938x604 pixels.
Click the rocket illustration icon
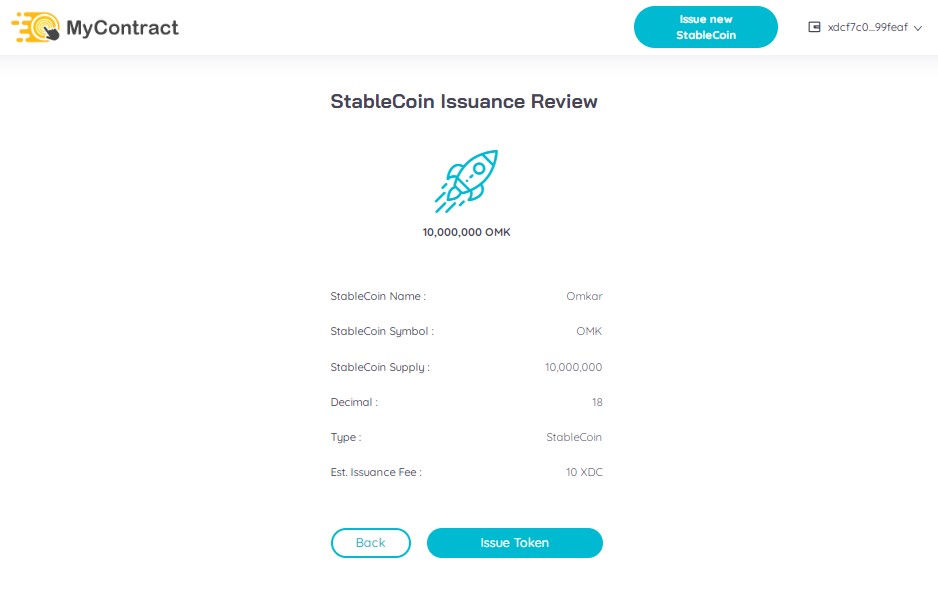click(x=466, y=181)
